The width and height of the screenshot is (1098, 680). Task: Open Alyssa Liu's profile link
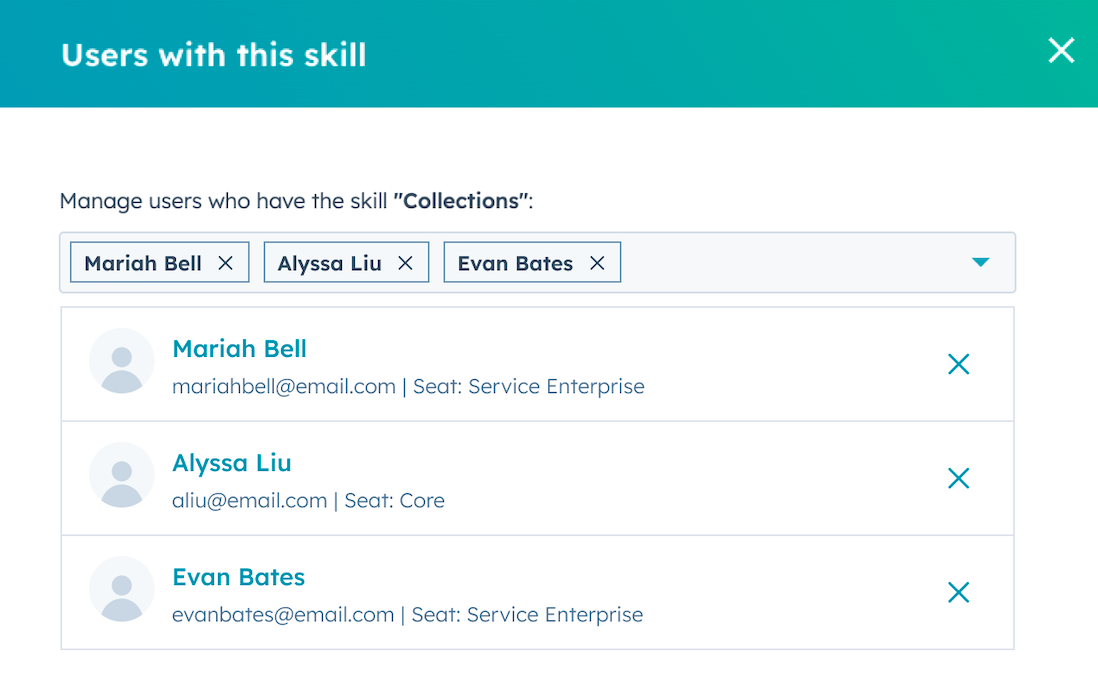[231, 463]
